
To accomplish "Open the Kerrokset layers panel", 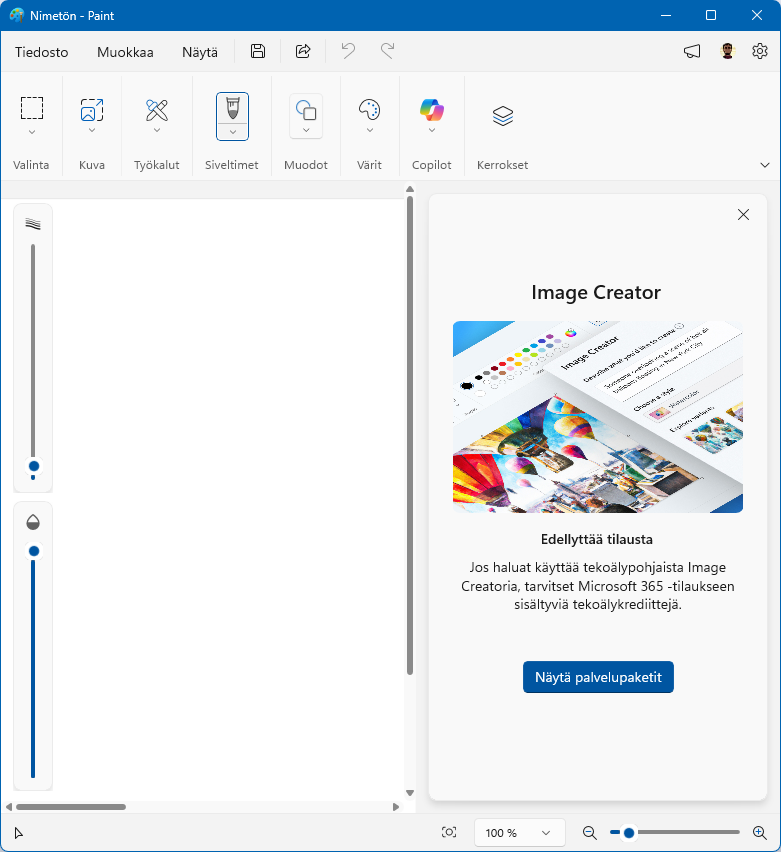I will coord(503,116).
